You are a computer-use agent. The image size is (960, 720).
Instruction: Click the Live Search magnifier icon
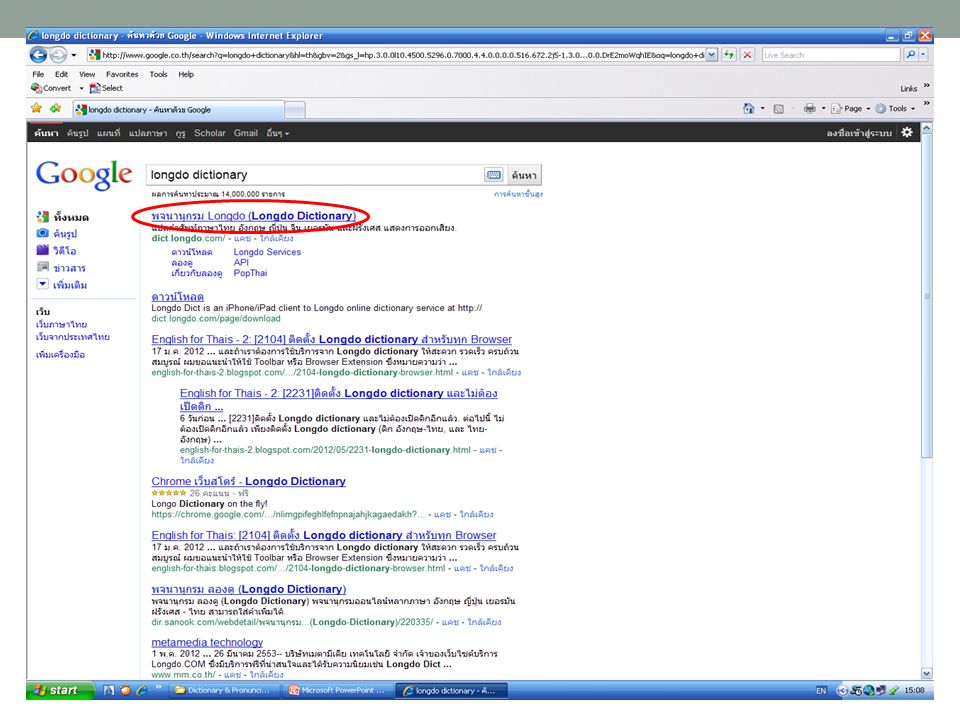(x=910, y=55)
